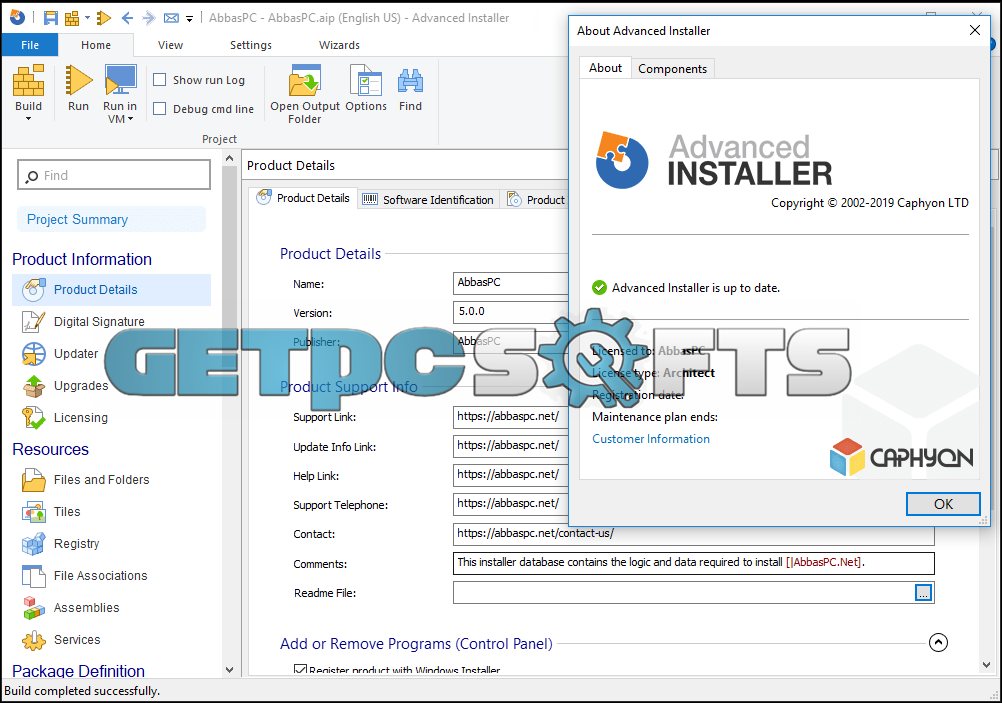The width and height of the screenshot is (1002, 703).
Task: Select the Software Identification tab
Action: (x=428, y=199)
